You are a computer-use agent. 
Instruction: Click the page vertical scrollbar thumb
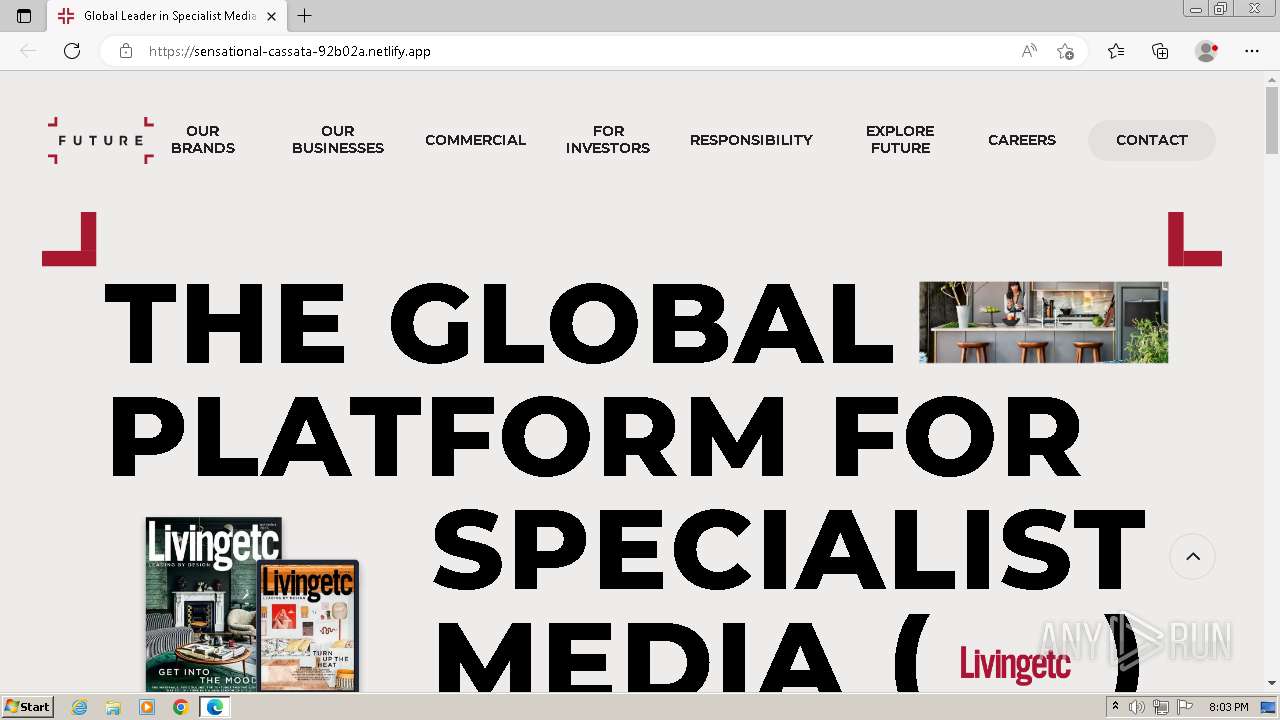tap(1272, 120)
